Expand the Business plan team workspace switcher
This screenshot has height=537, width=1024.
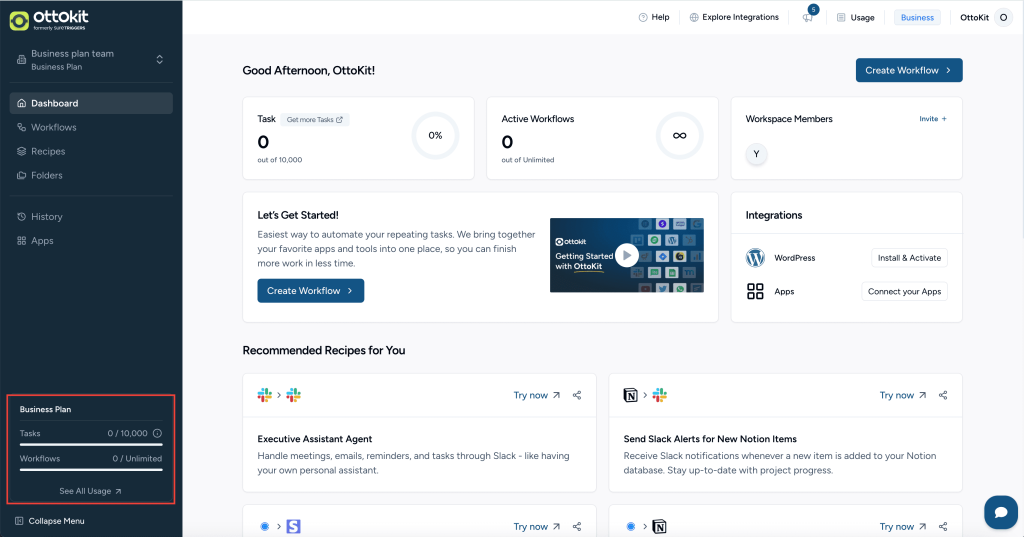pyautogui.click(x=159, y=60)
